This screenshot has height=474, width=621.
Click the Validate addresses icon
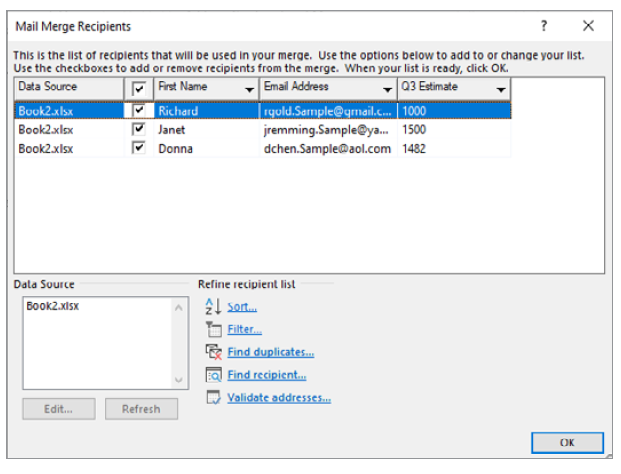point(211,398)
